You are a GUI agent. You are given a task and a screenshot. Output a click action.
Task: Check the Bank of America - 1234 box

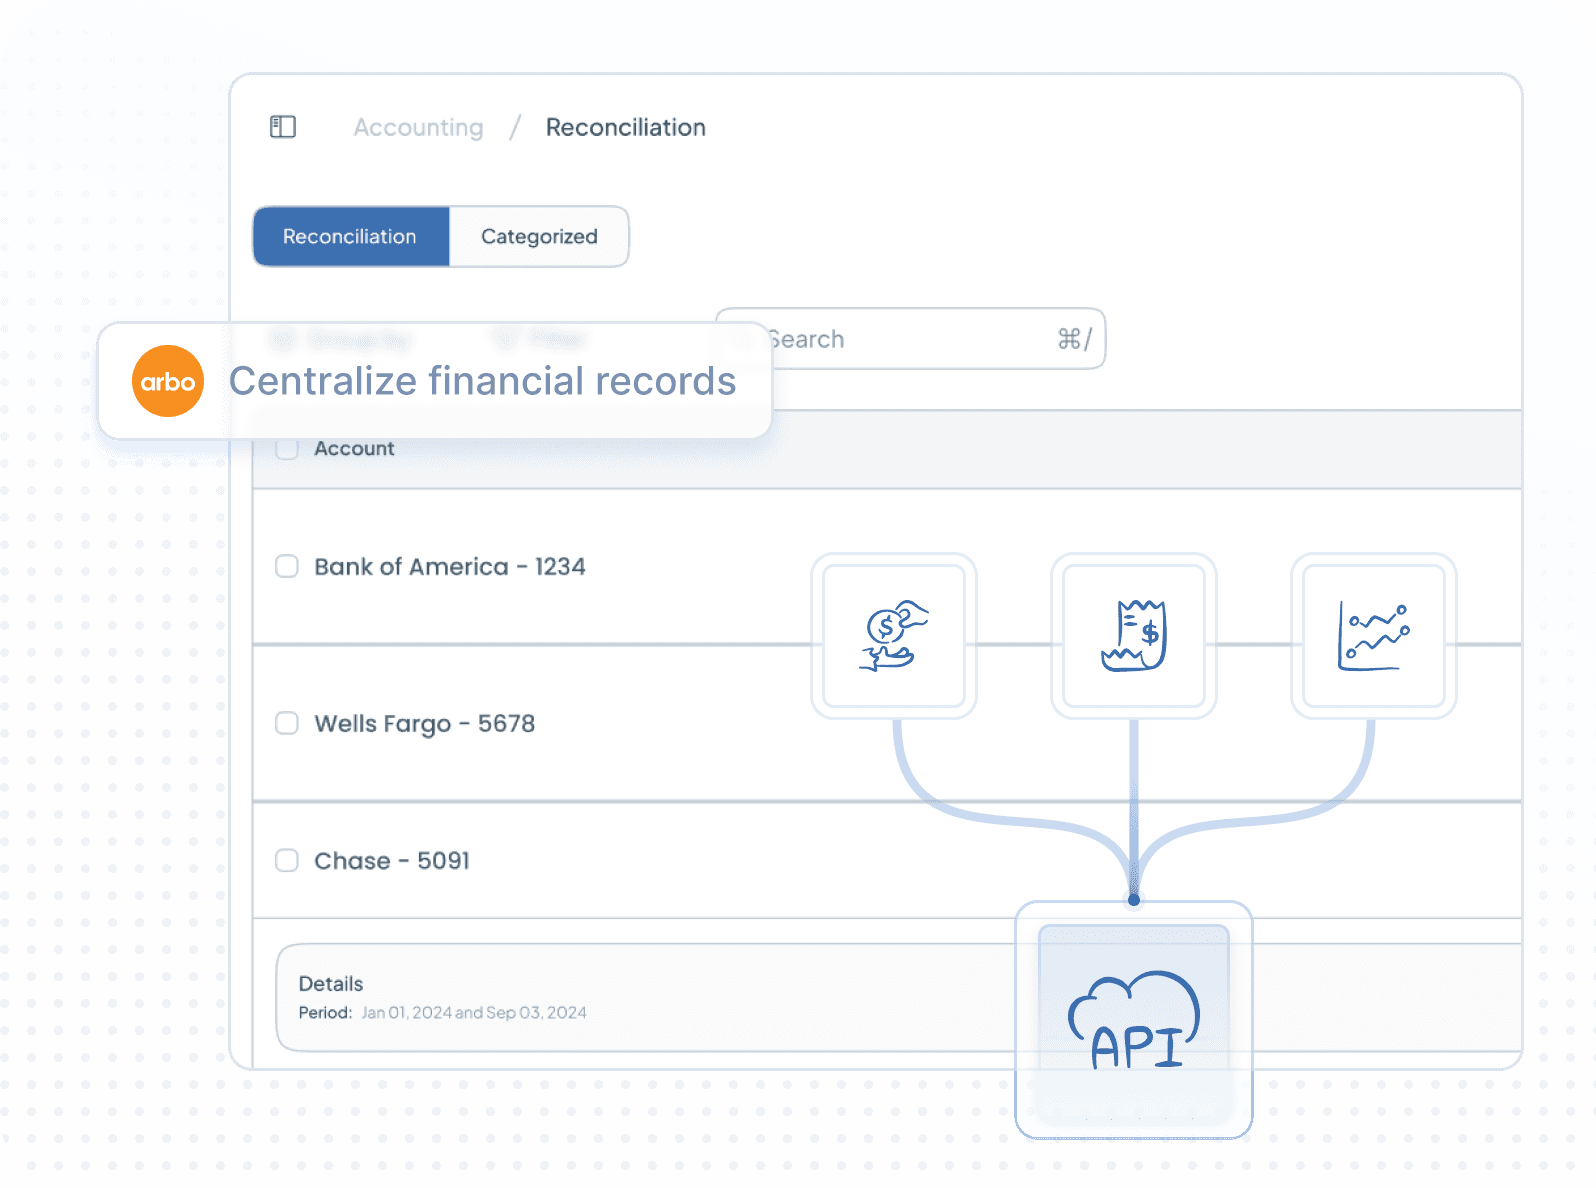click(287, 566)
